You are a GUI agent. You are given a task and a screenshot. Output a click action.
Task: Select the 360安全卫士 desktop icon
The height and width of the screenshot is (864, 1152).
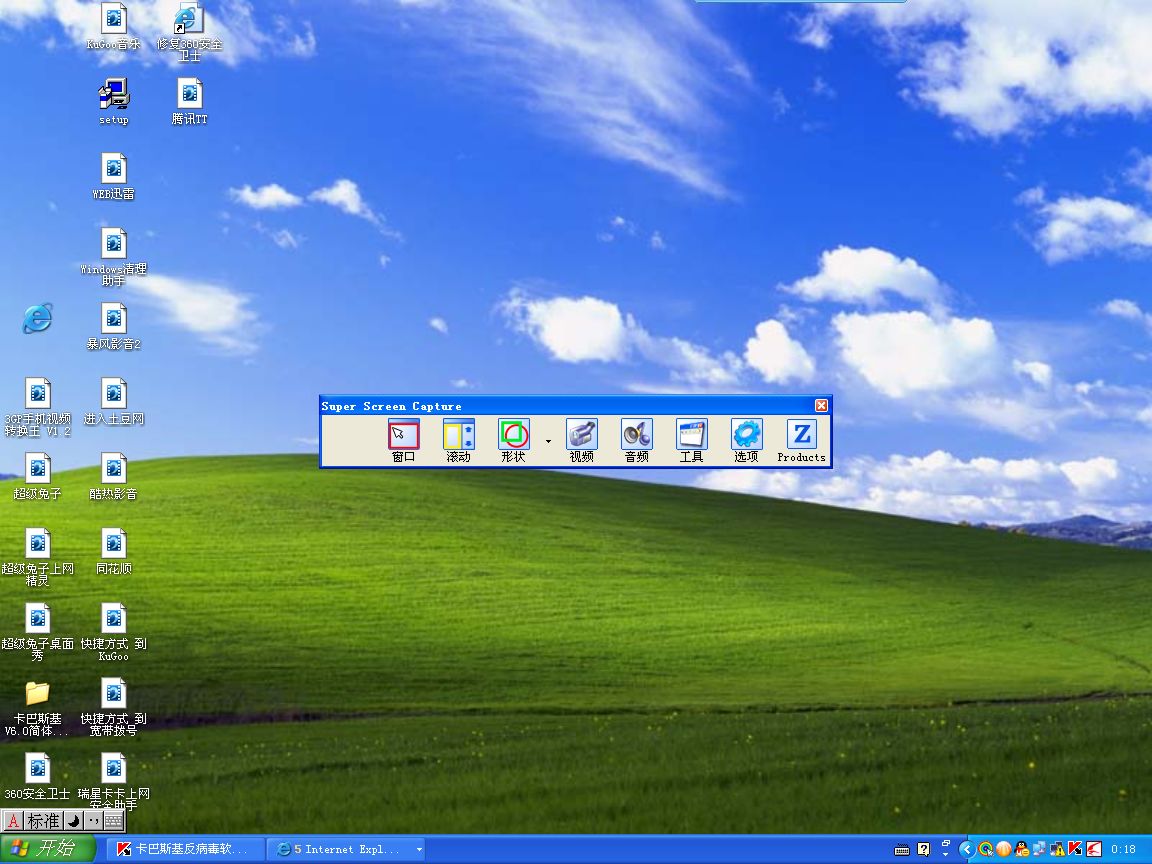tap(37, 777)
